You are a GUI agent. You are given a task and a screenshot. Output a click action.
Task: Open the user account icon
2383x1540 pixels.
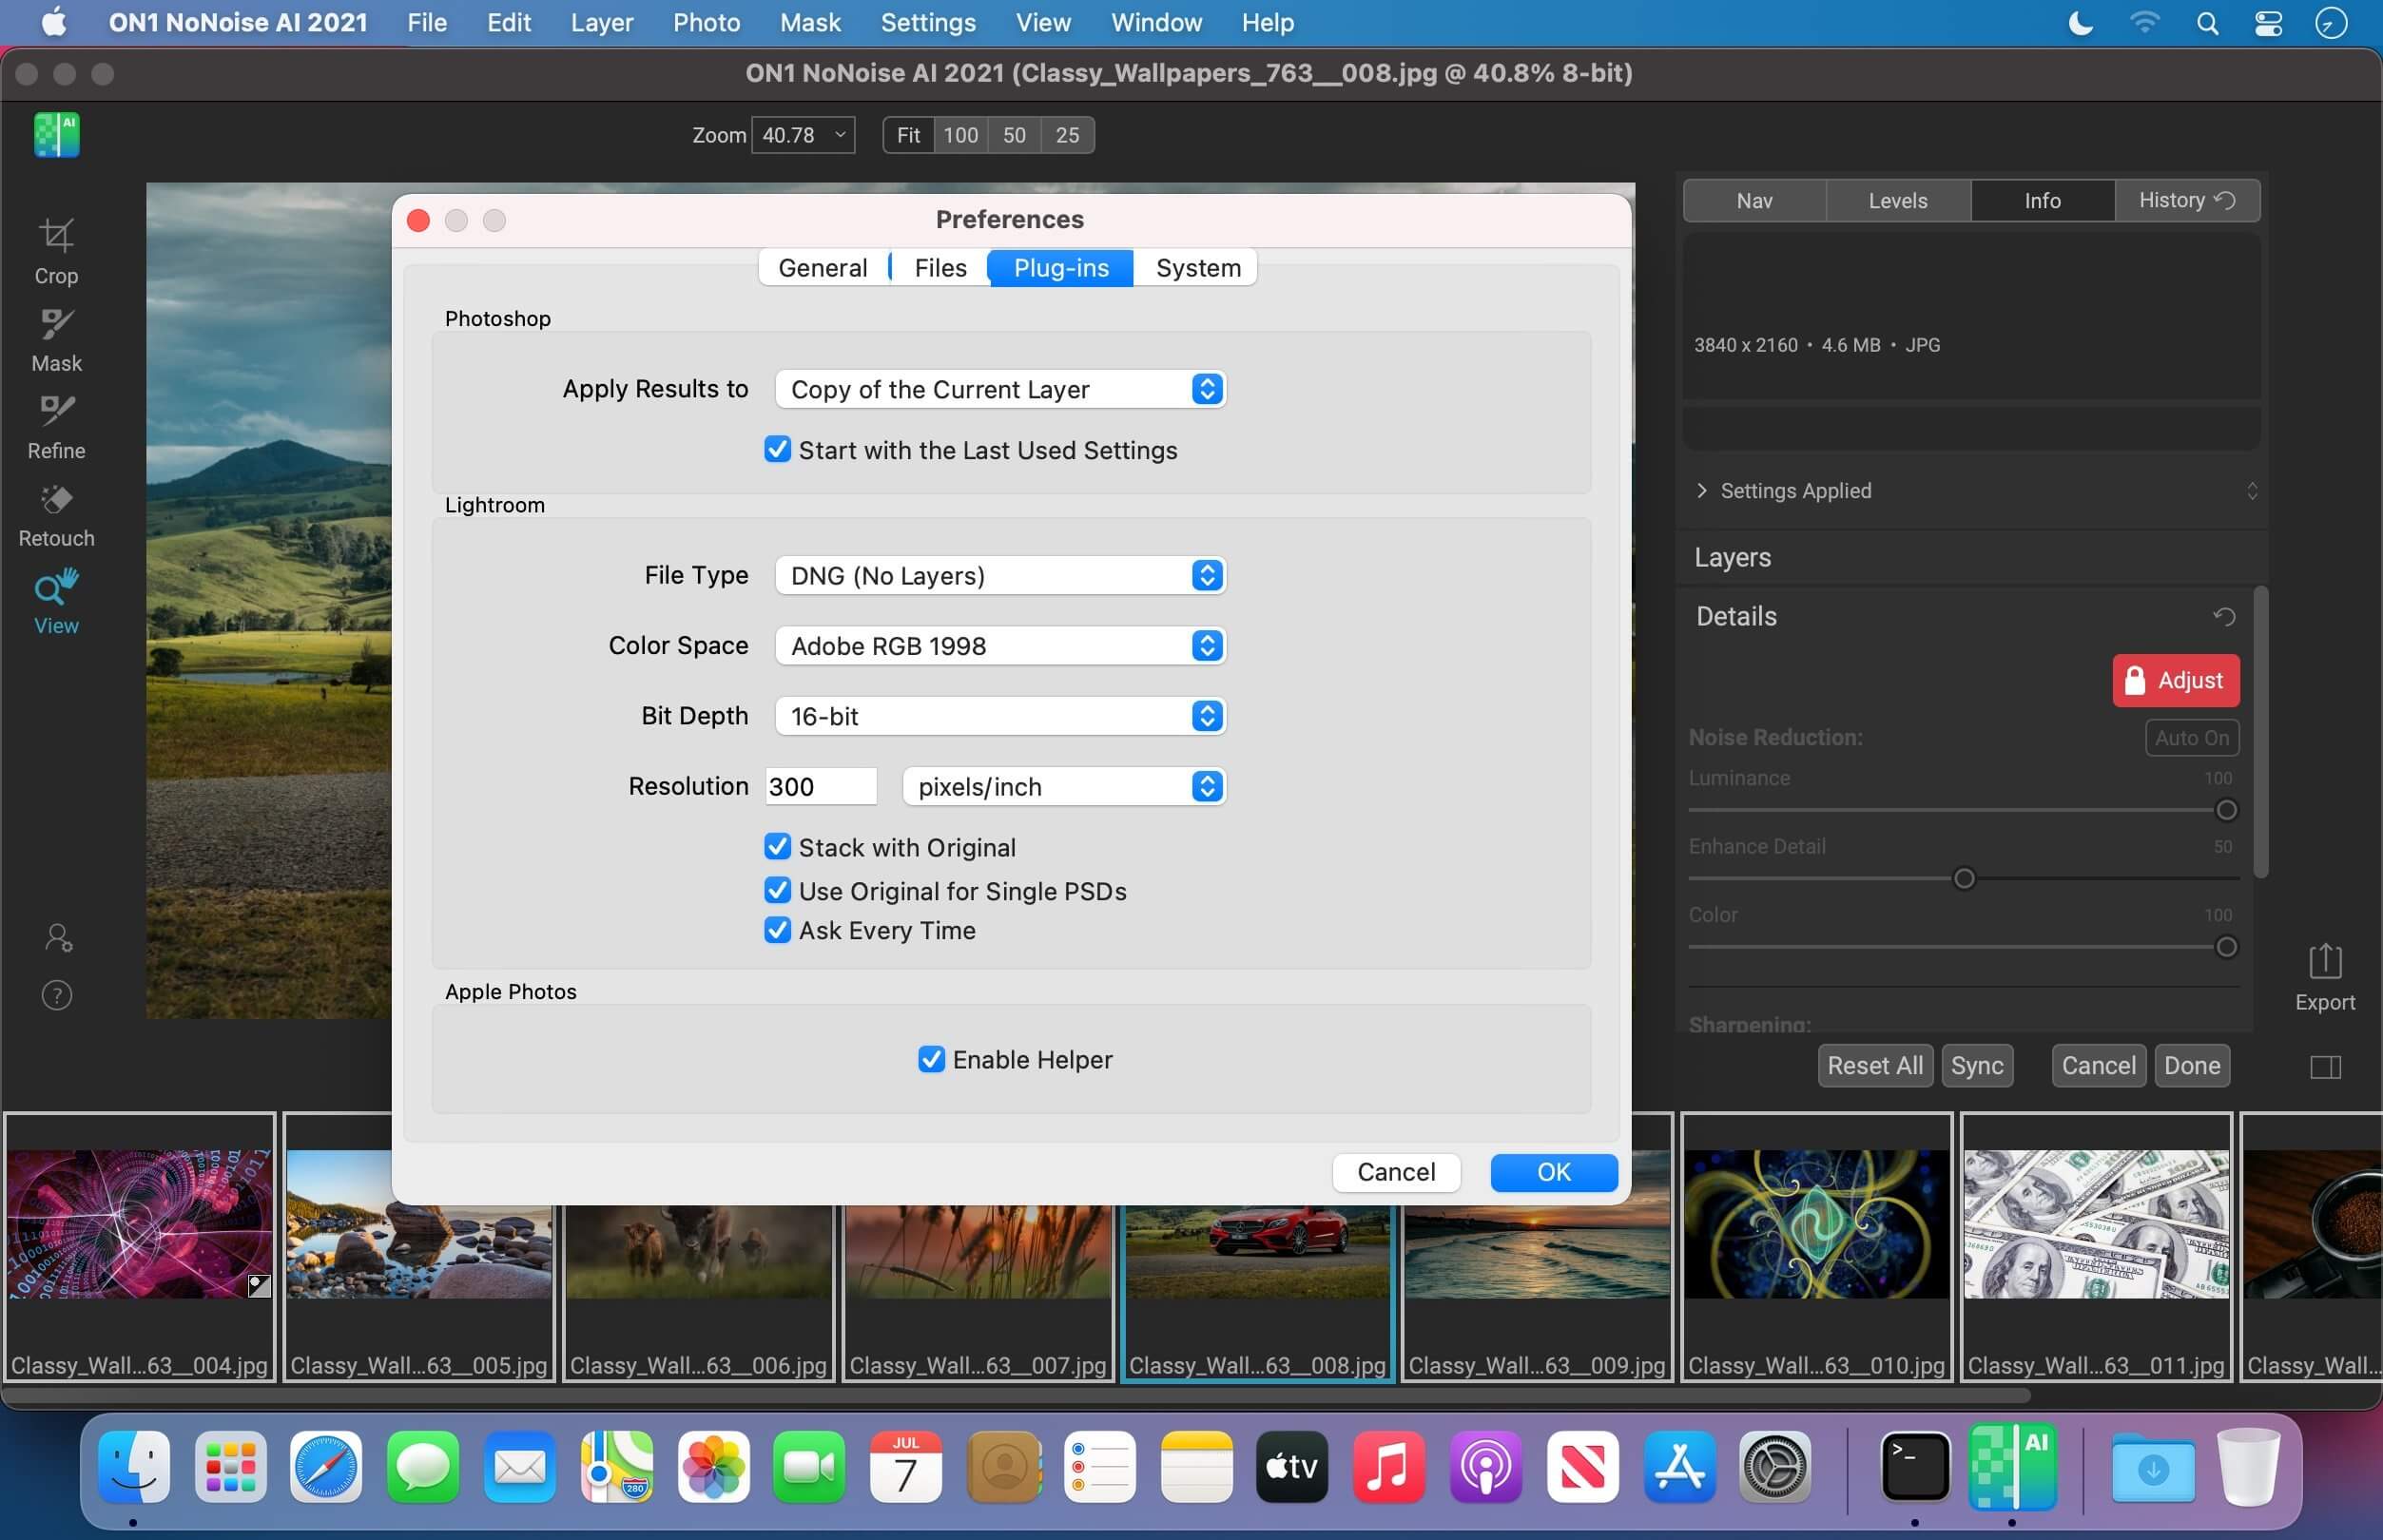tap(58, 937)
